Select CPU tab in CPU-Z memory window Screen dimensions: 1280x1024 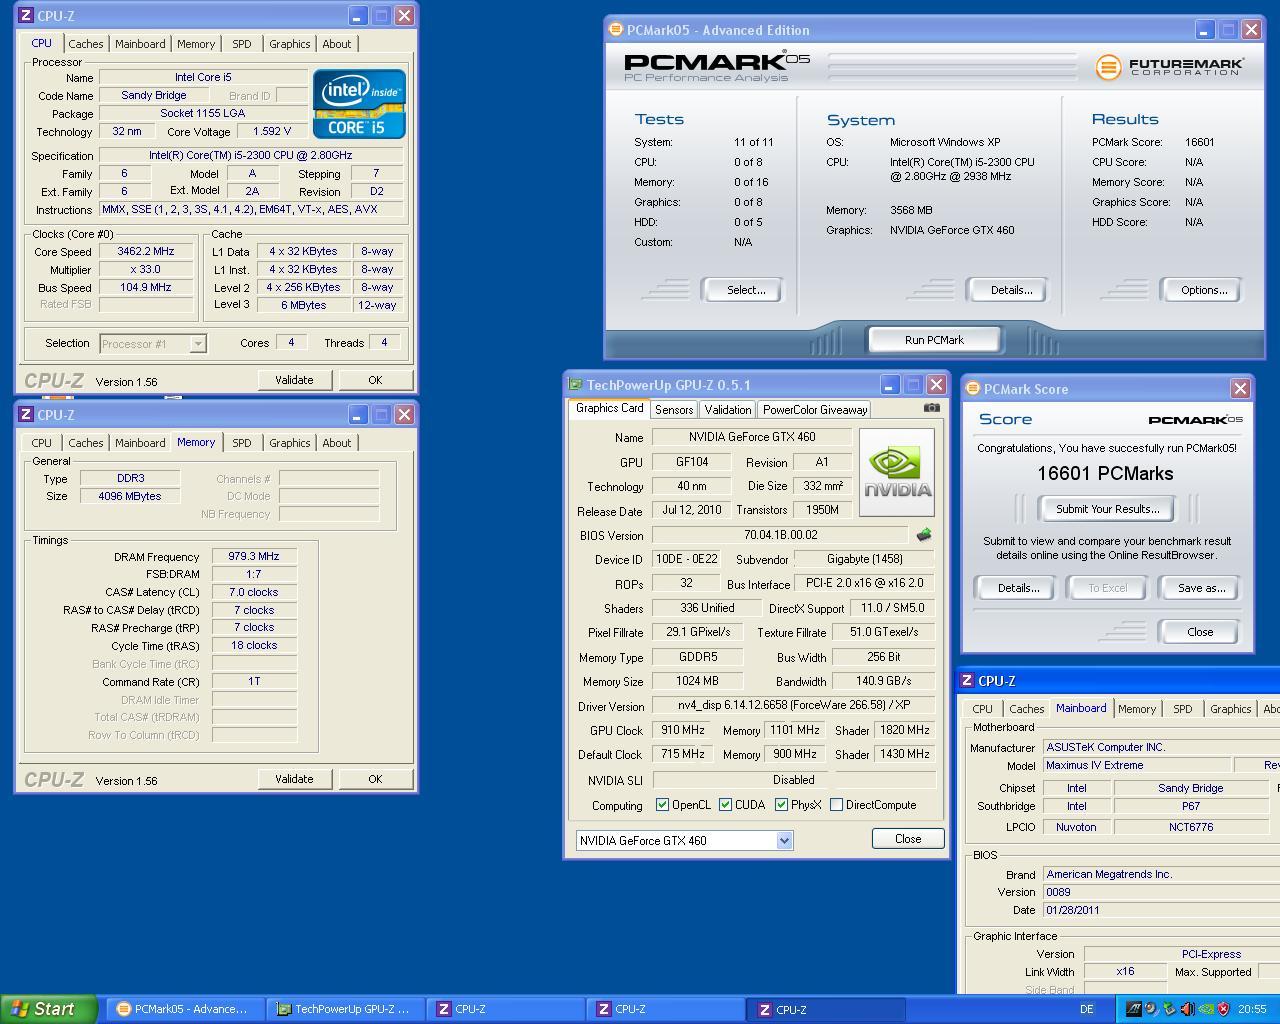41,443
